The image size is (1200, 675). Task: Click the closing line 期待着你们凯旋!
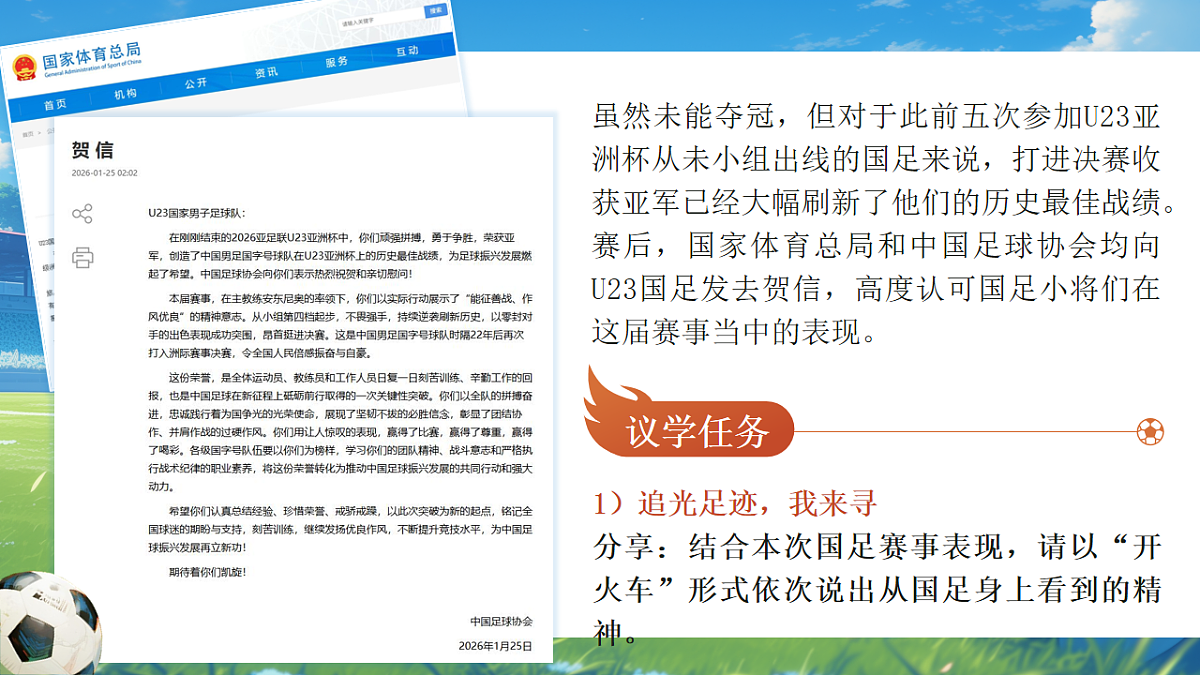point(206,572)
